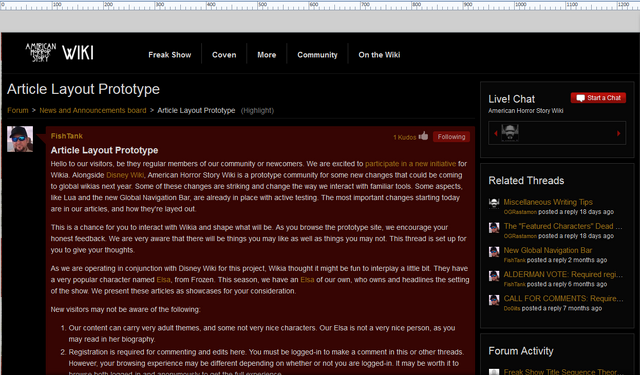Click OGRastamon under Miscellaneous Writing Tips

click(x=520, y=212)
